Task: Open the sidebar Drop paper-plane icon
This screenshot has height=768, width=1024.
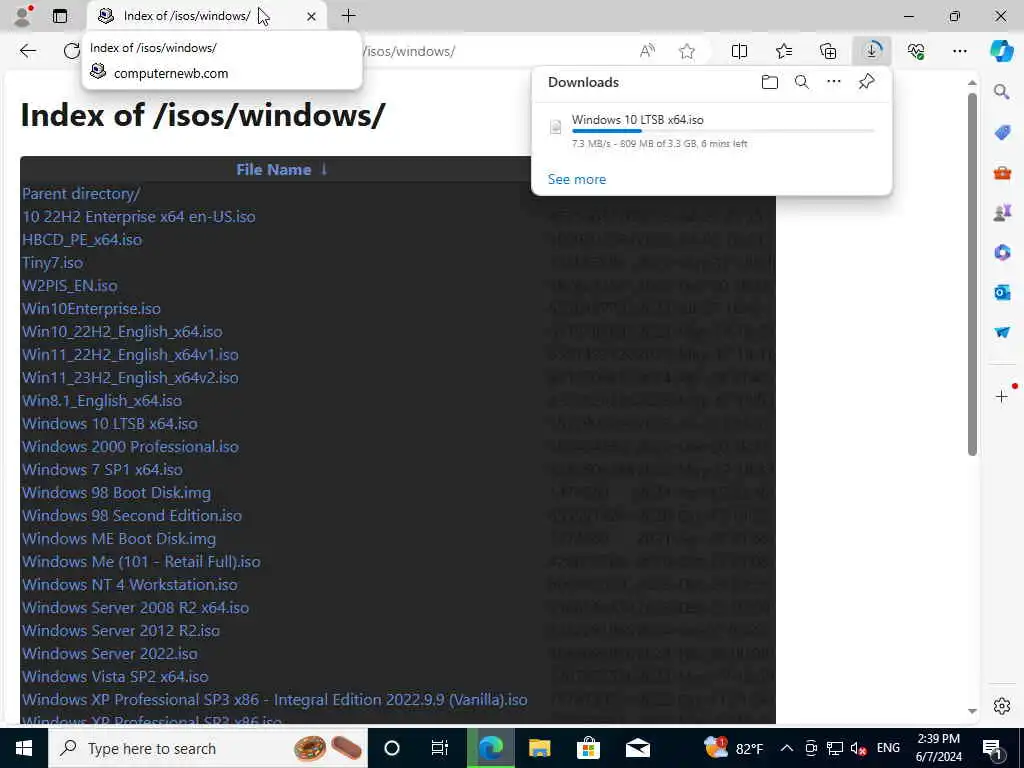Action: (x=1002, y=332)
